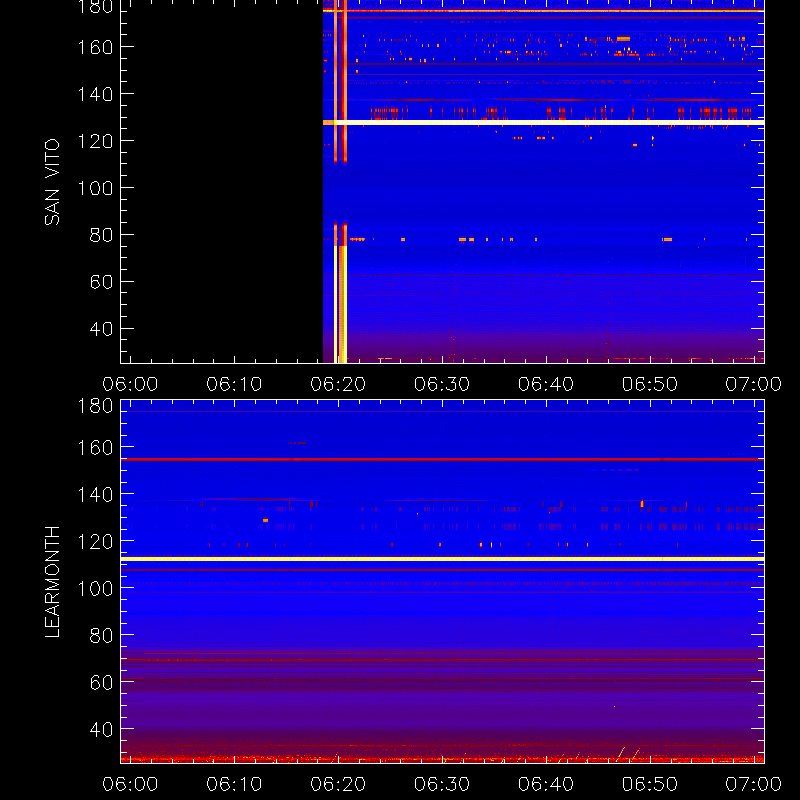The image size is (800, 800).
Task: Click the LEARMONTH axis title
Action: 52,582
